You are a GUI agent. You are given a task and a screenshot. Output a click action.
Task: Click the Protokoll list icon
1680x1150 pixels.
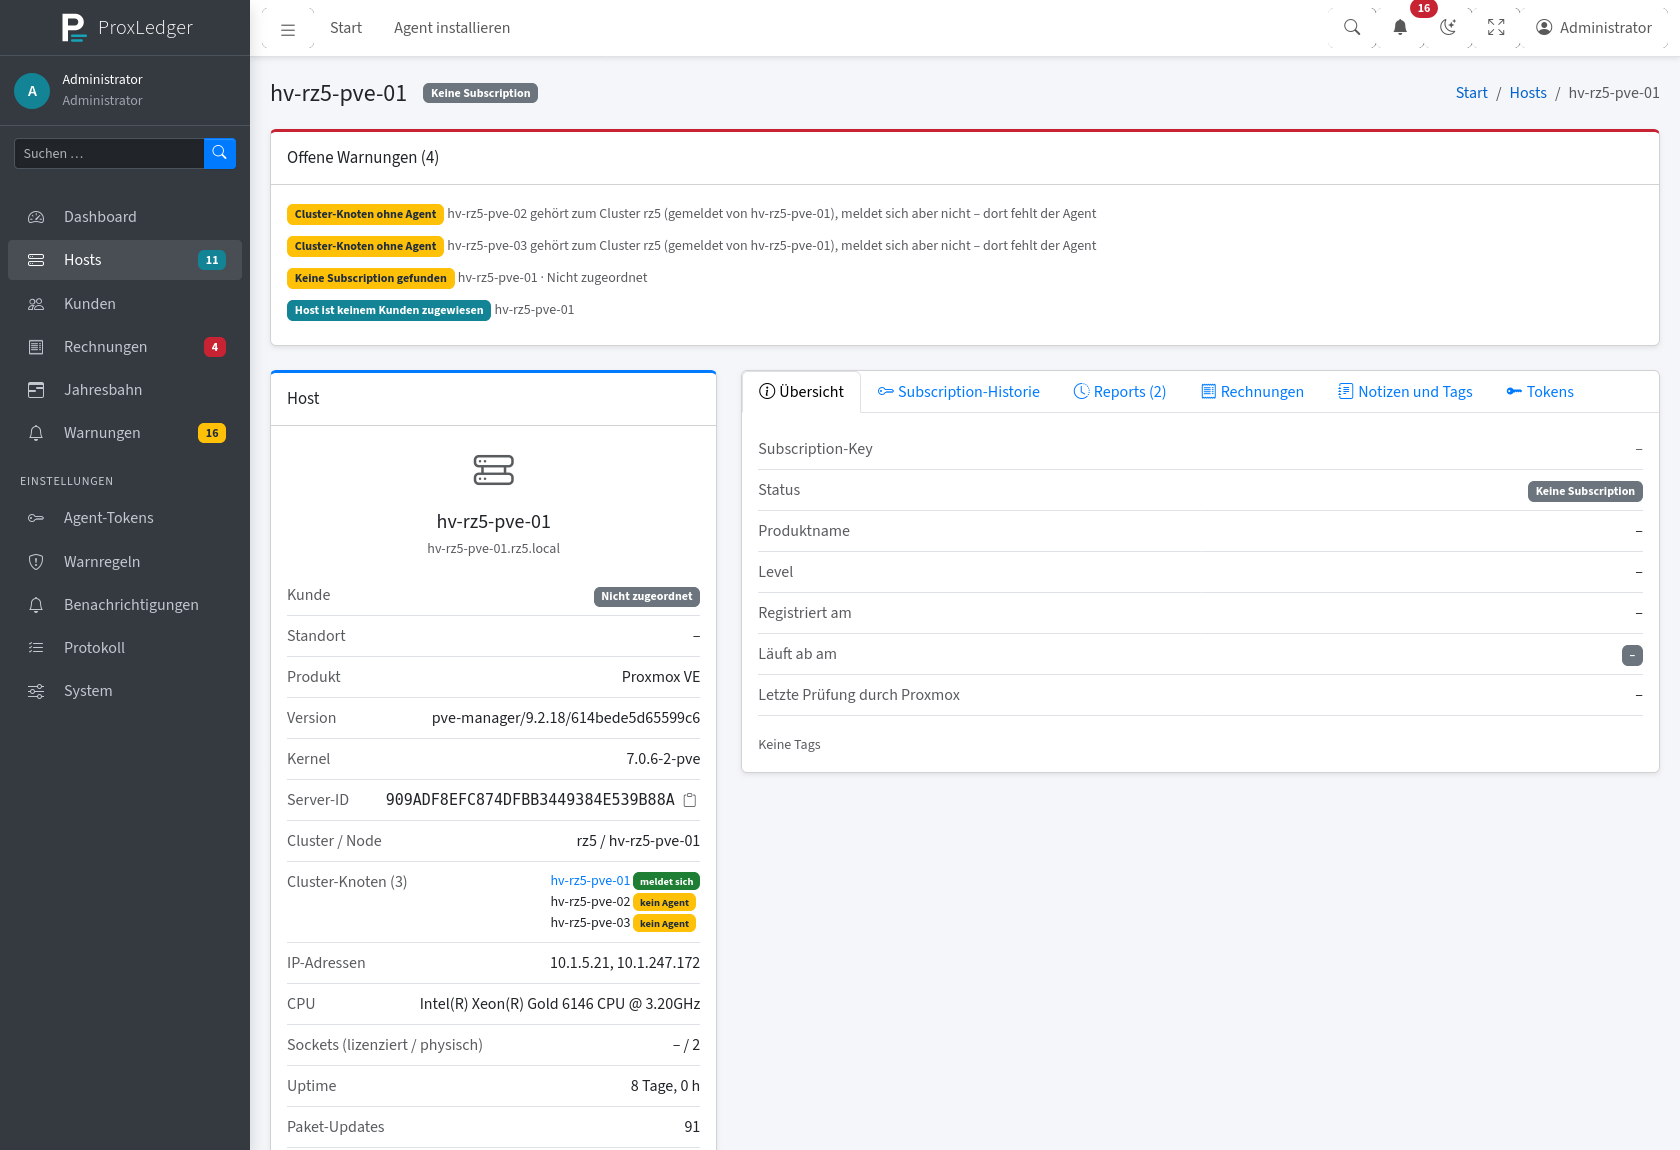pos(36,648)
